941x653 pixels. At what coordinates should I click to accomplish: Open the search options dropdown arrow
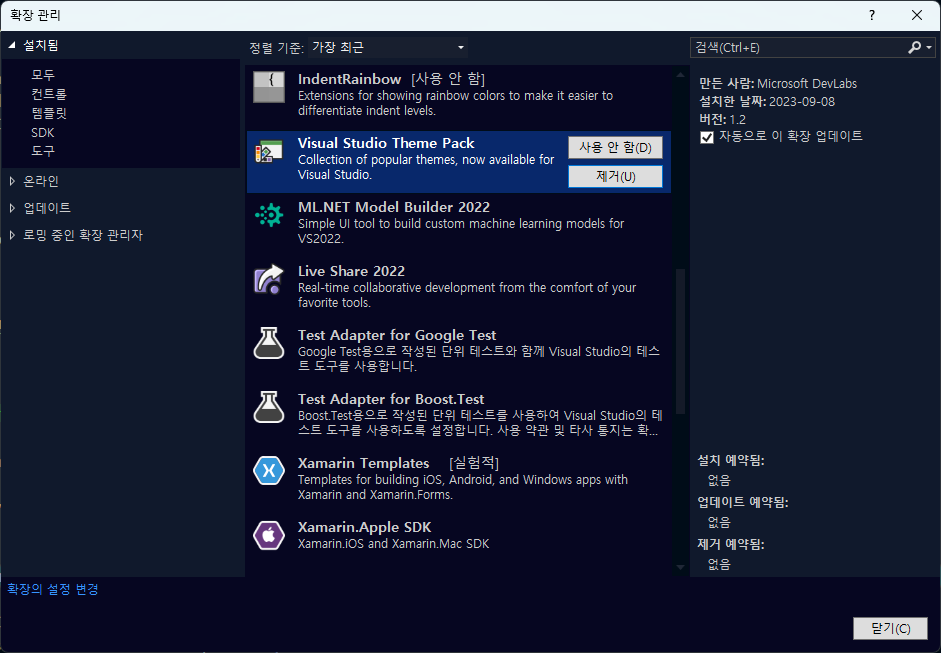click(x=929, y=47)
